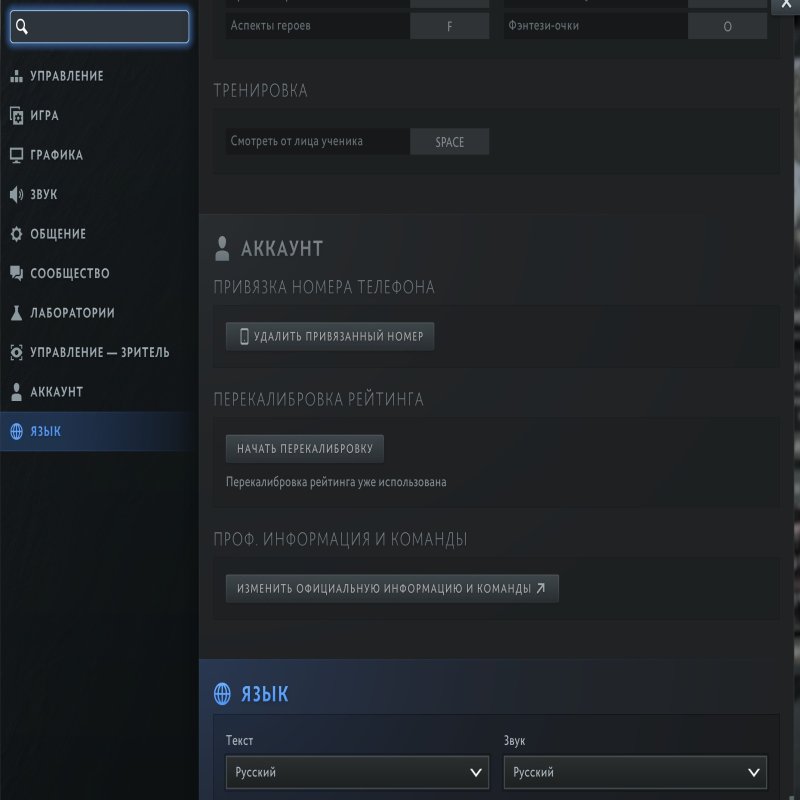This screenshot has width=800, height=800.
Task: Select the ЯЗЫК menu item in sidebar
Action: click(x=46, y=431)
